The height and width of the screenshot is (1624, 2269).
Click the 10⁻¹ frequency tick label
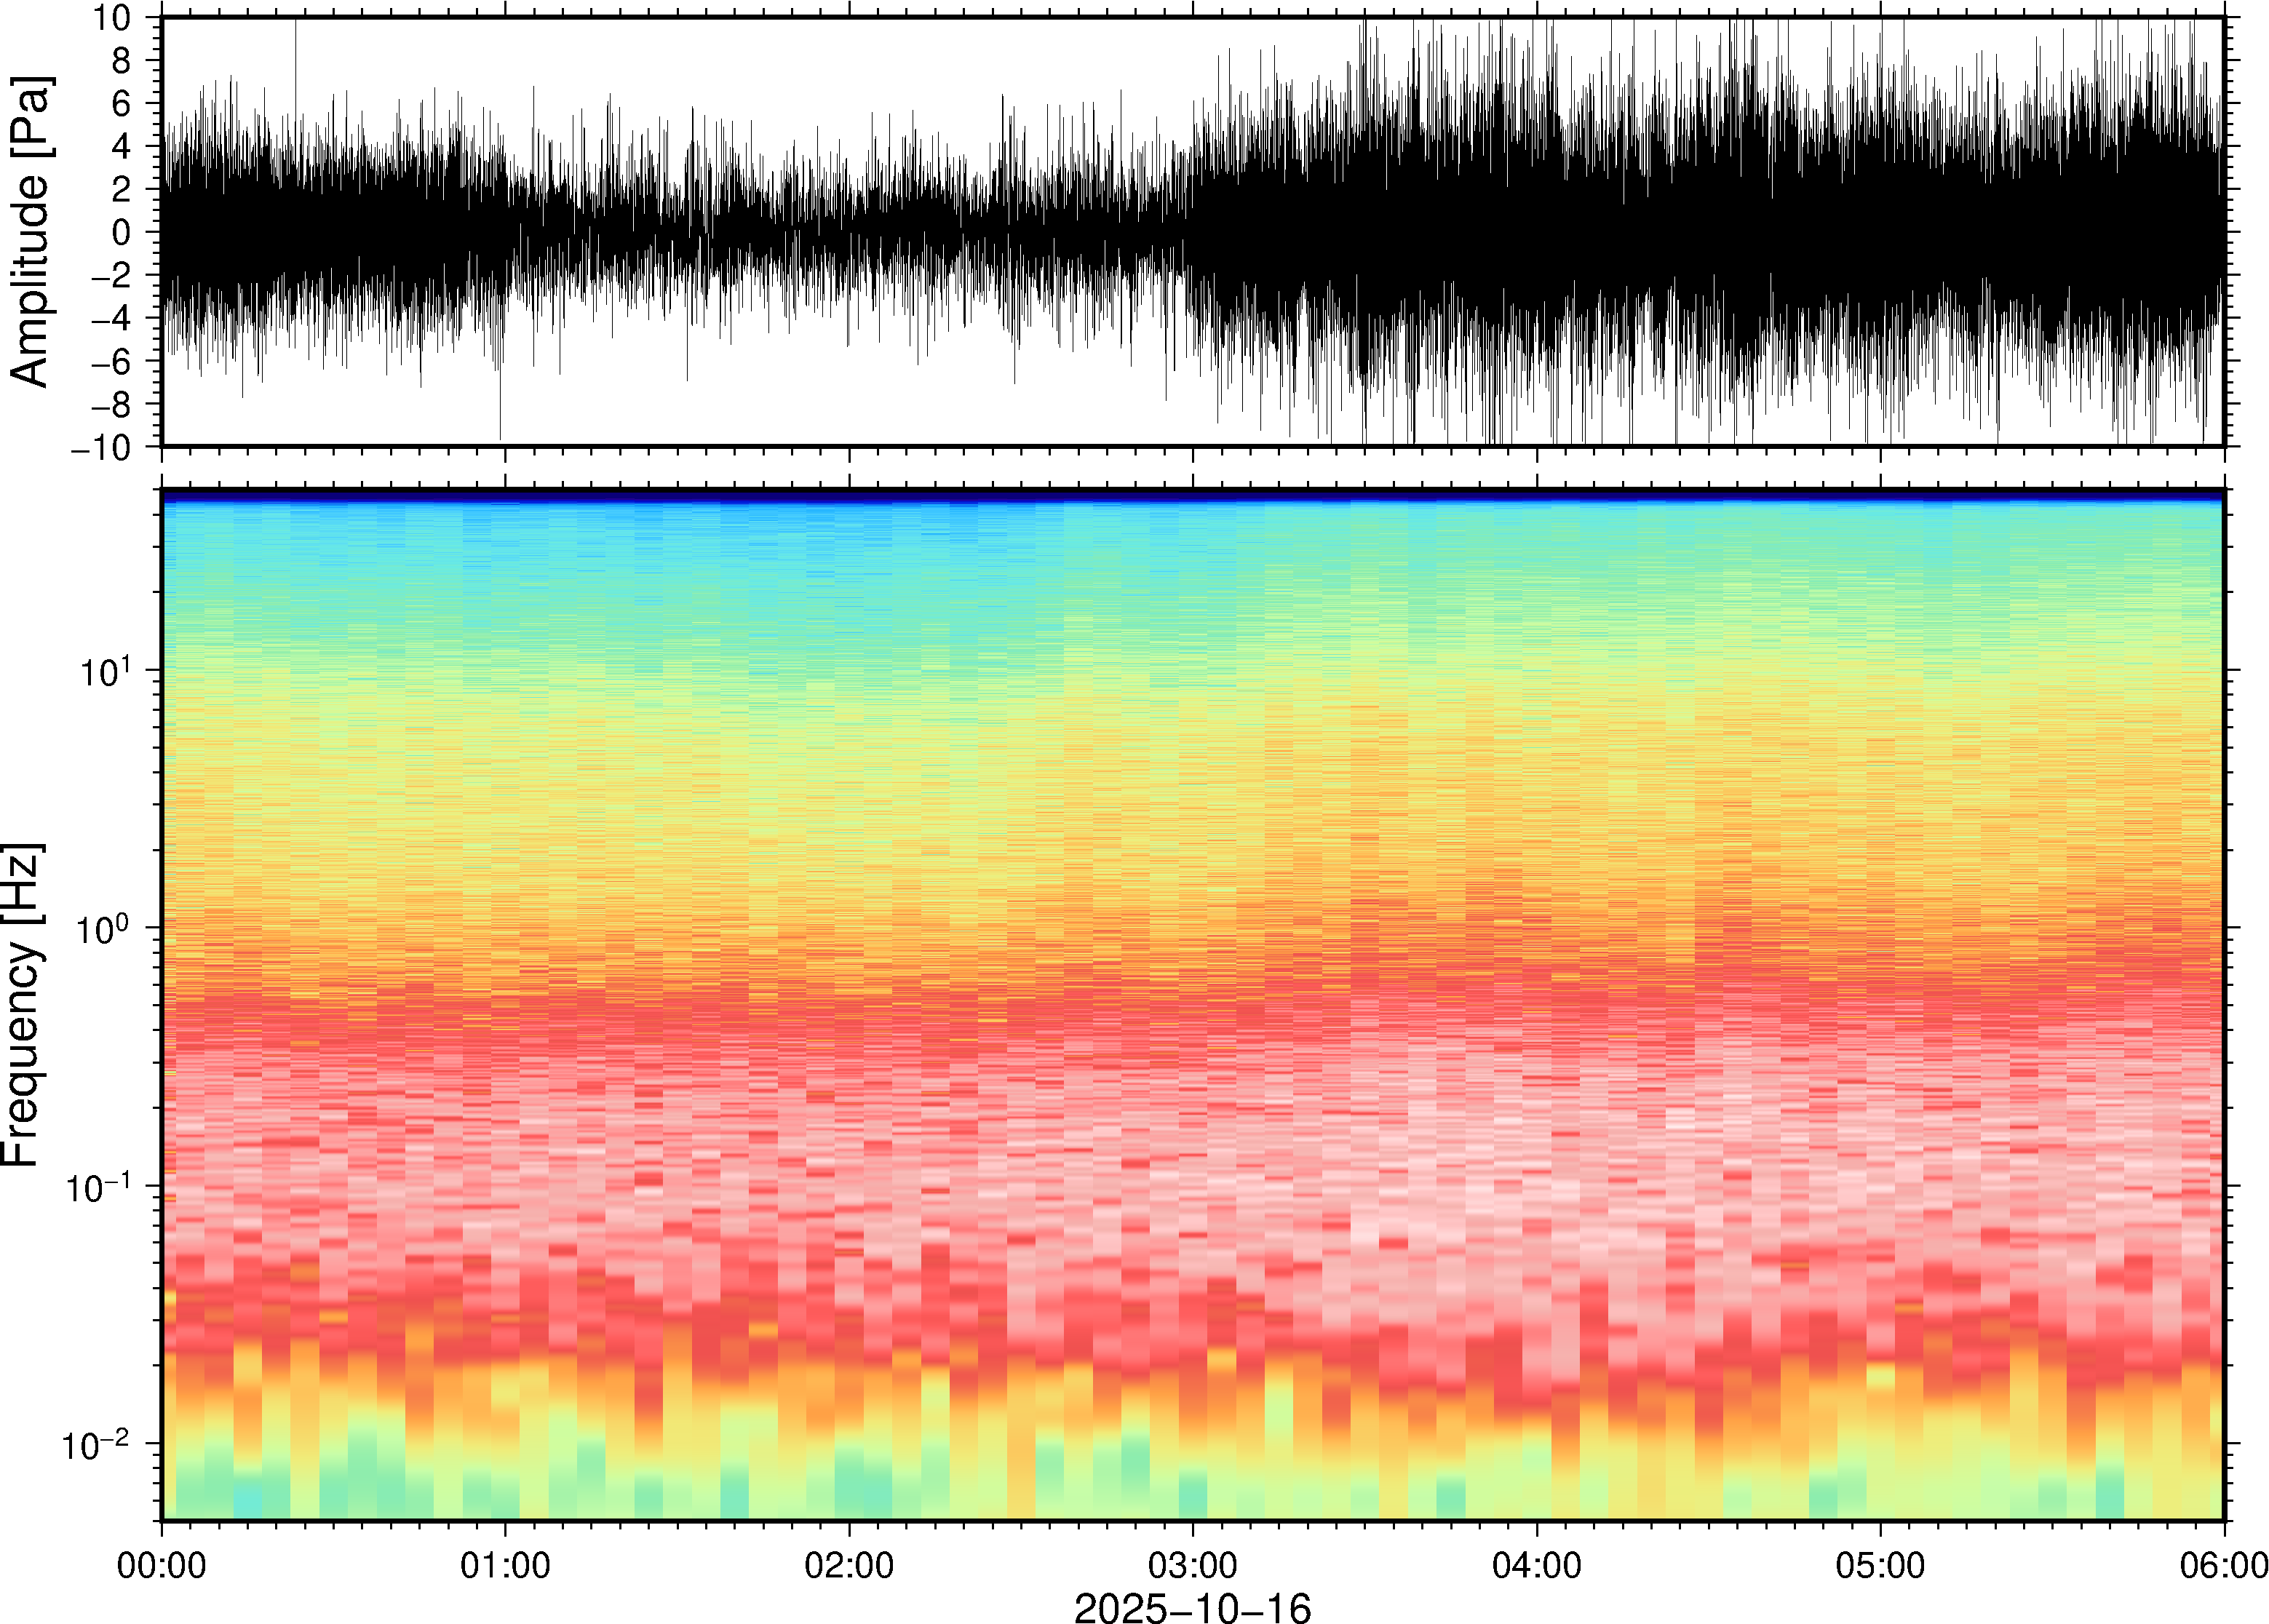pos(97,1186)
